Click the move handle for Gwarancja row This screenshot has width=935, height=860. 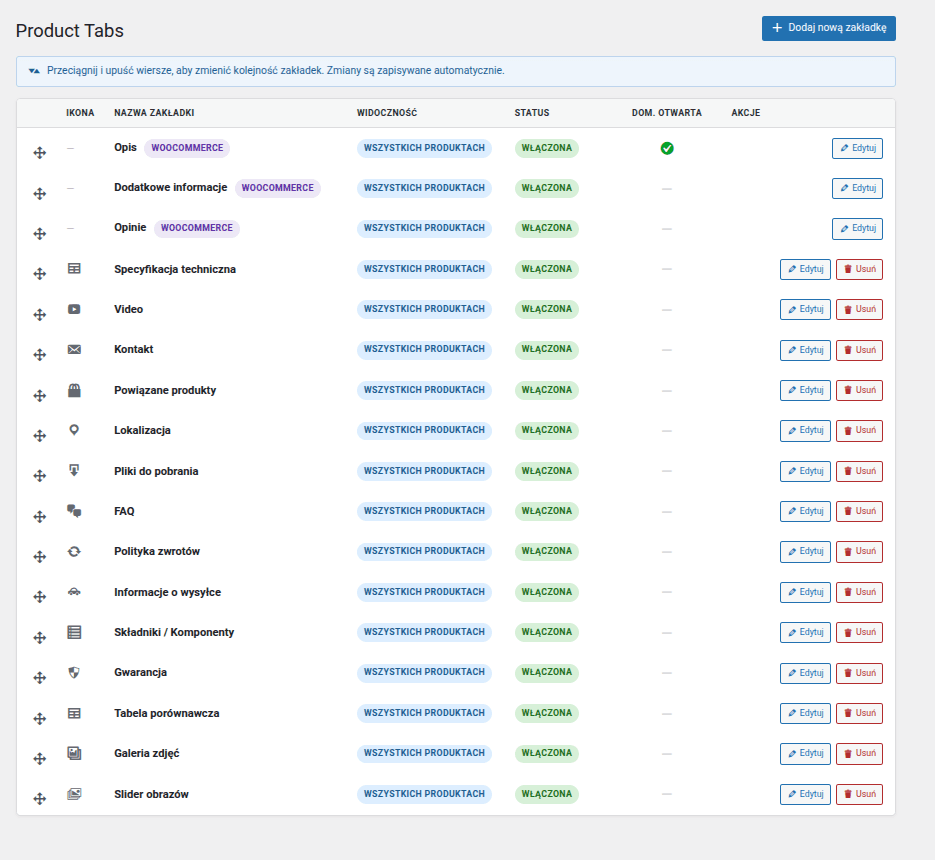[x=39, y=678]
